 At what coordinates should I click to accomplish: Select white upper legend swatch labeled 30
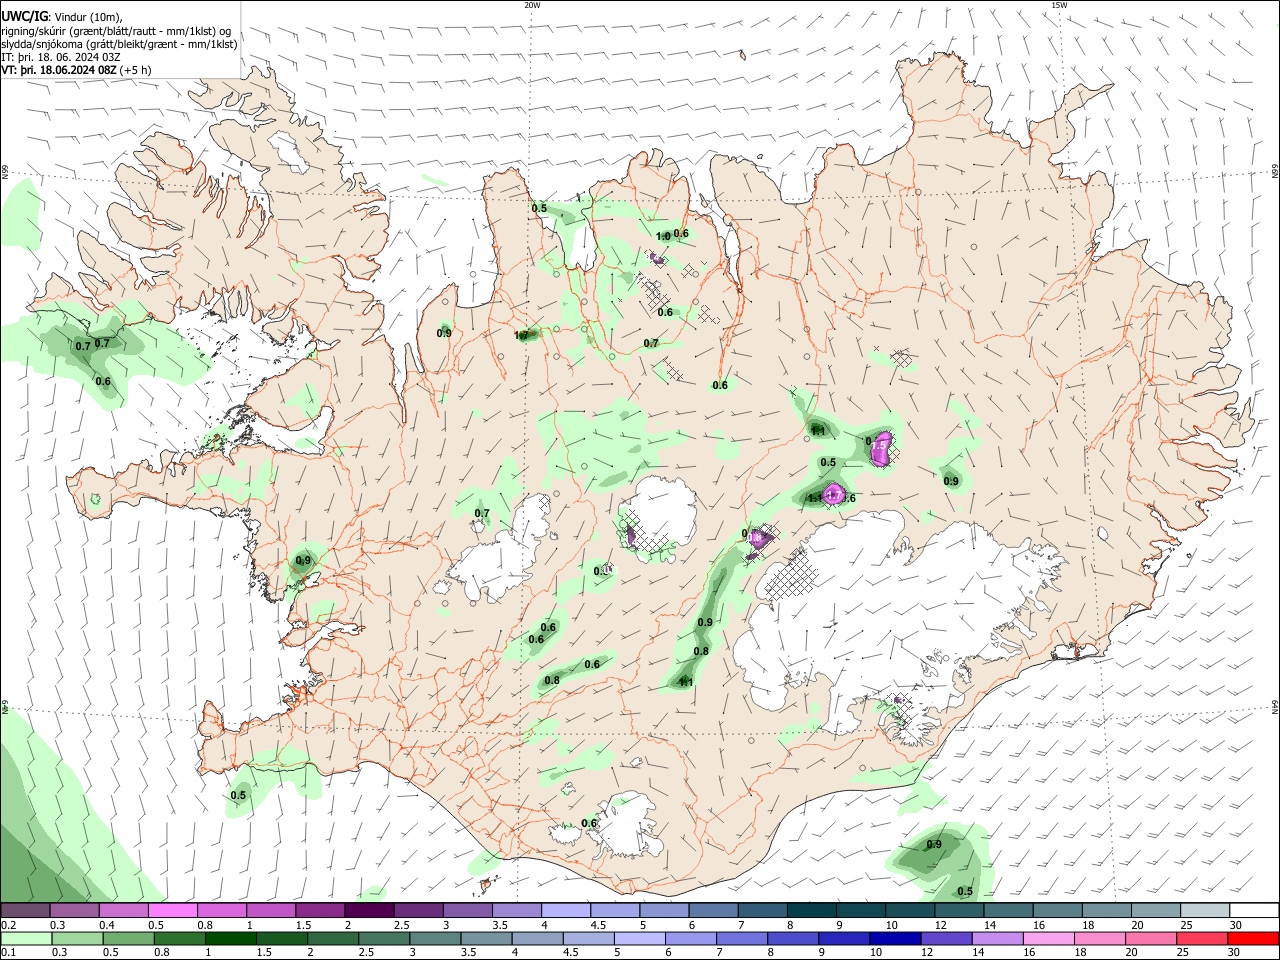coord(1255,910)
